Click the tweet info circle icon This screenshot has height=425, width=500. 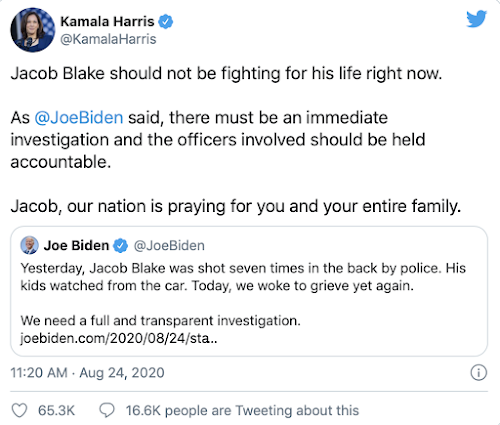tap(479, 372)
